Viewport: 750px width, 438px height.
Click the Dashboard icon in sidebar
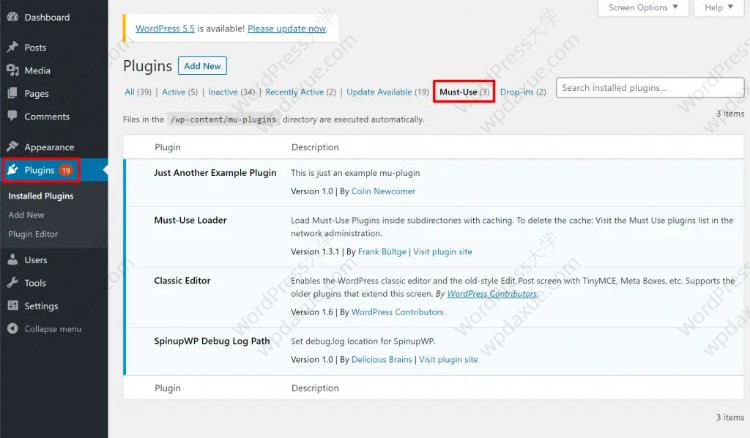click(12, 17)
